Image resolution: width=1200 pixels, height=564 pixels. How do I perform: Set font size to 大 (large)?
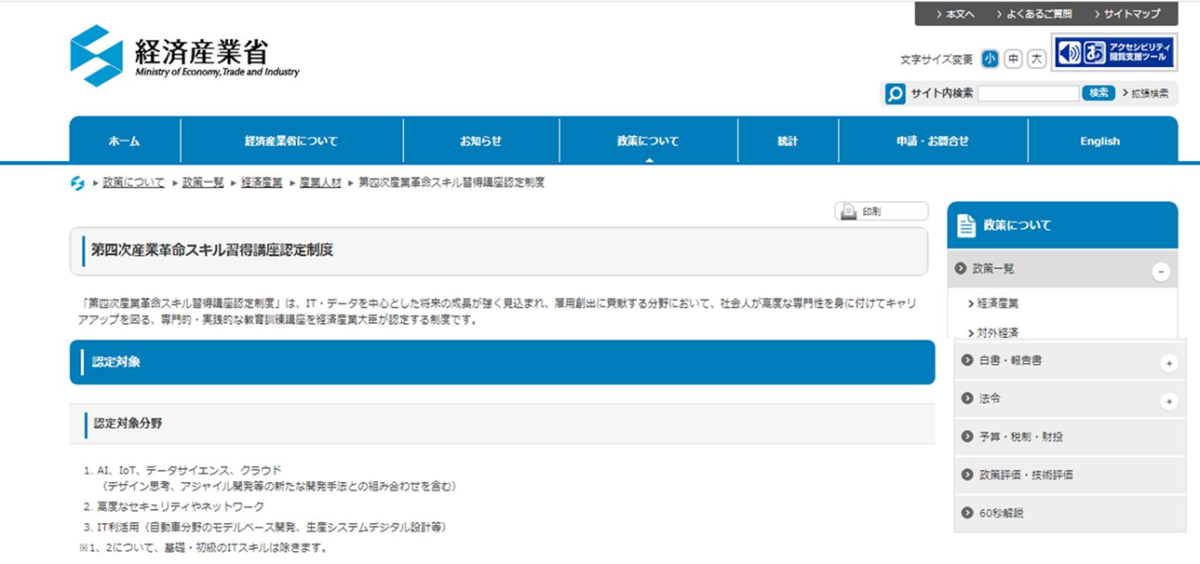pos(1037,59)
